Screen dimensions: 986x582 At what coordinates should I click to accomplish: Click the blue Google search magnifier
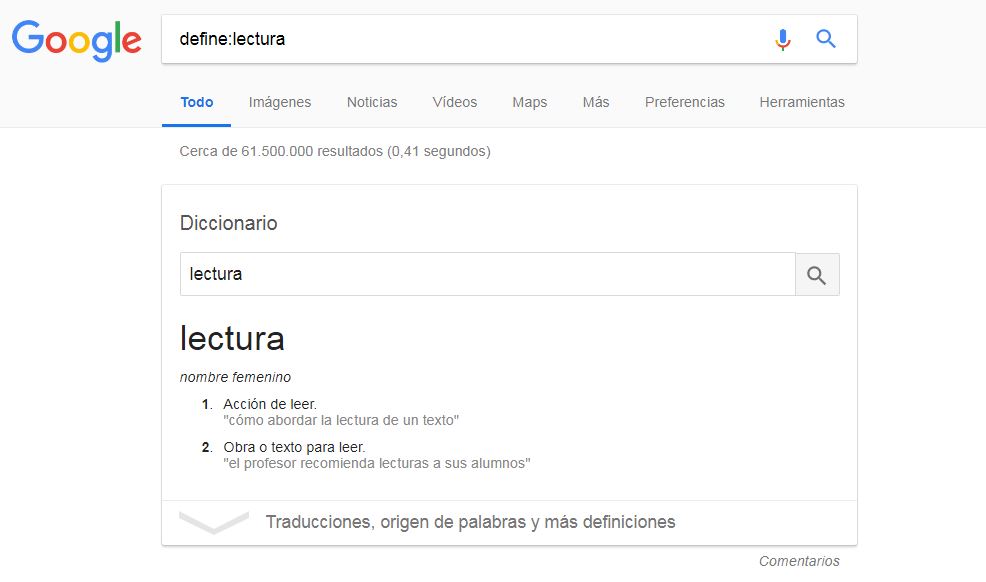826,39
